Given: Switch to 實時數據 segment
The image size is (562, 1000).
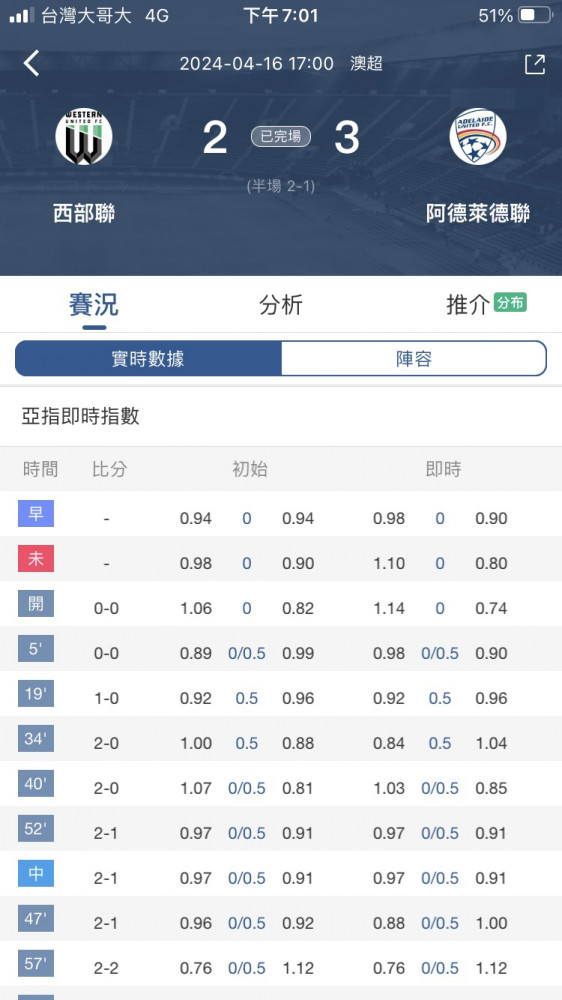Looking at the screenshot, I should [148, 358].
